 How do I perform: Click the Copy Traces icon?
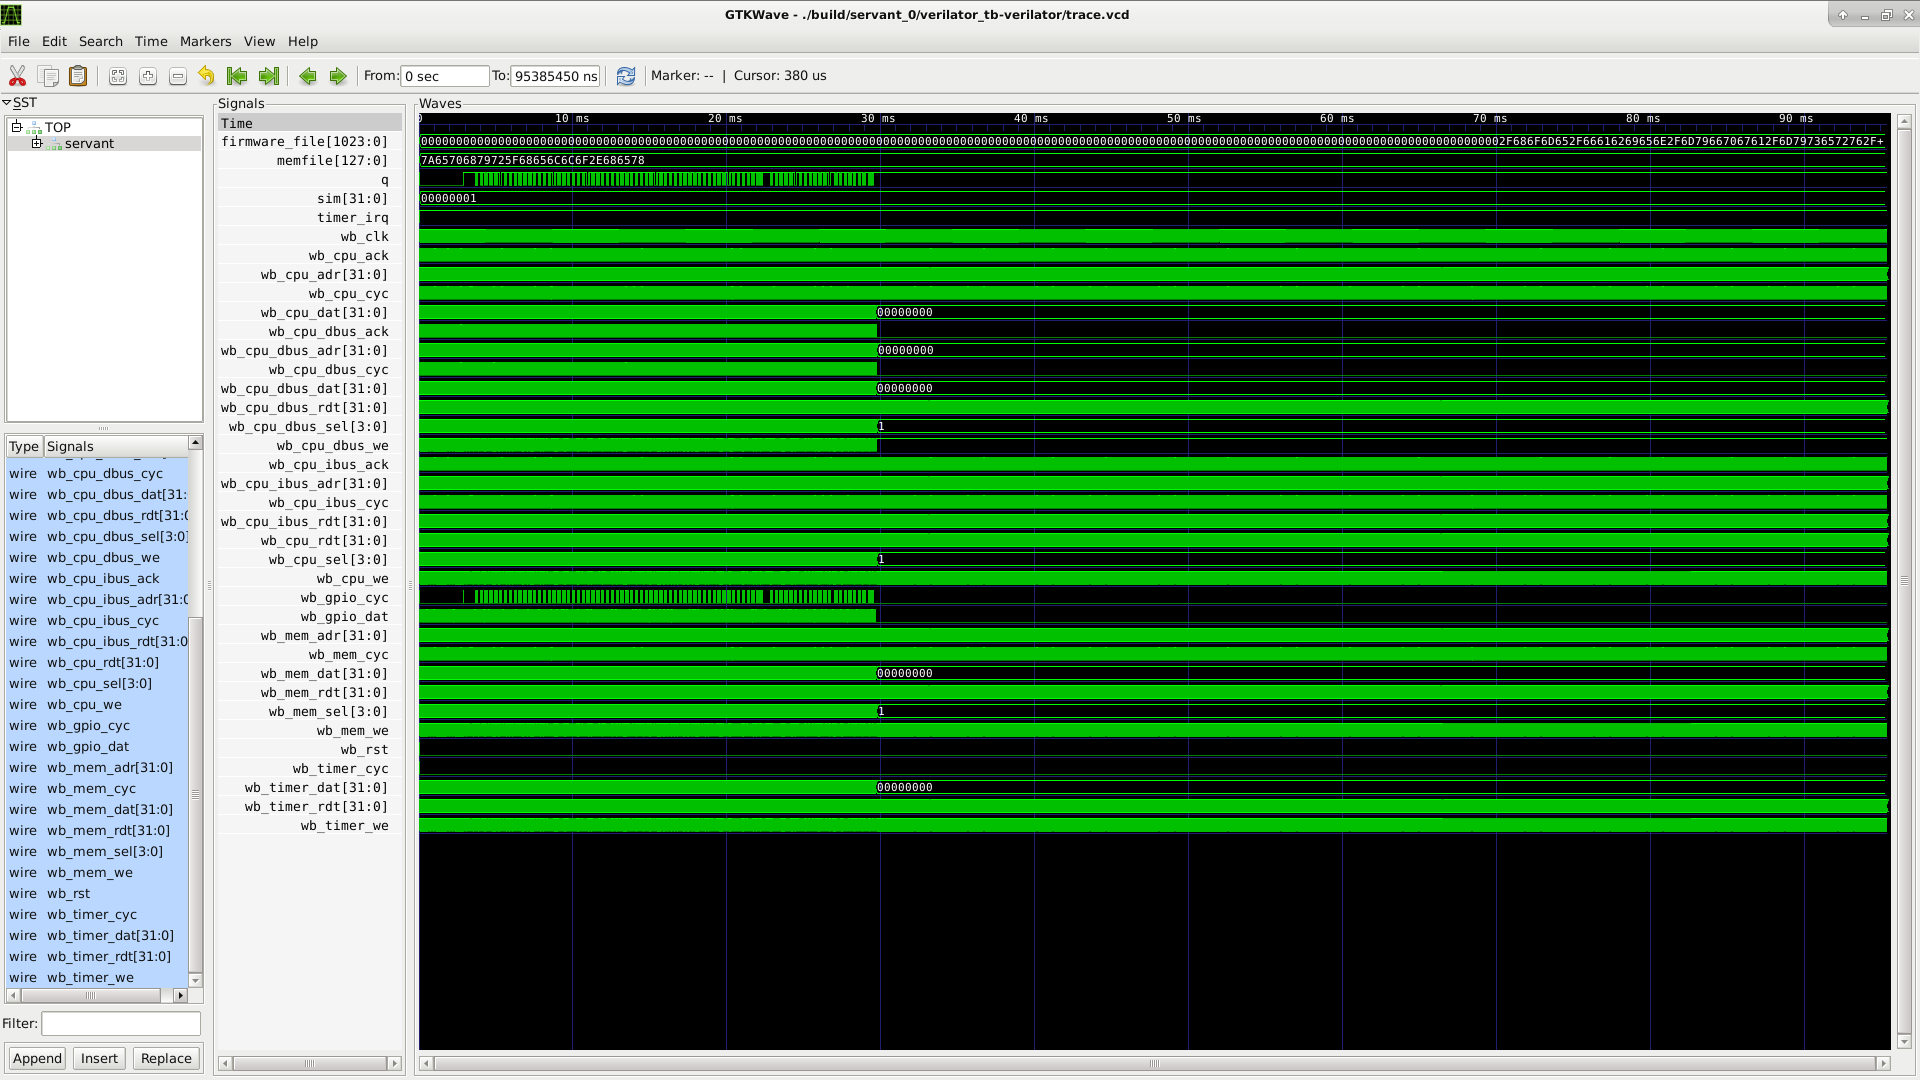click(48, 75)
